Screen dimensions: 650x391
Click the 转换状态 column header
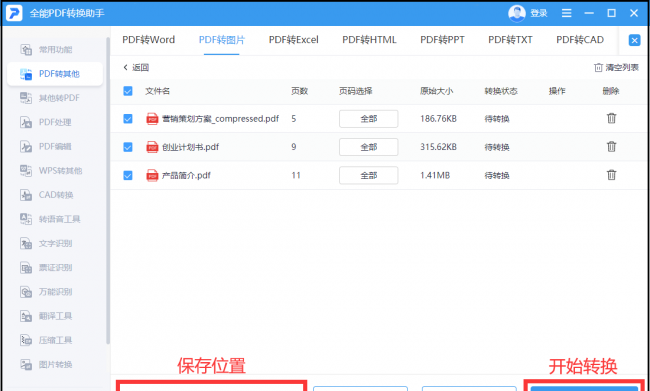point(501,91)
